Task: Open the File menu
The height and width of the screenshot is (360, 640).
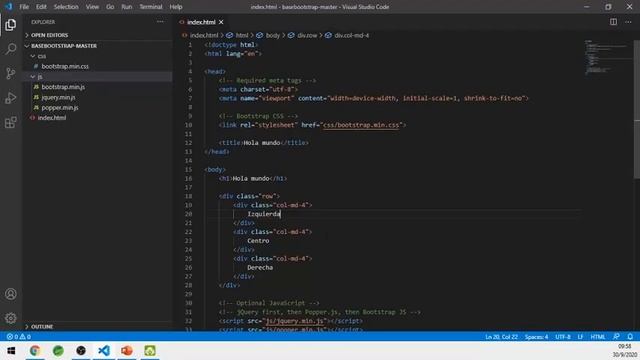Action: pos(24,7)
